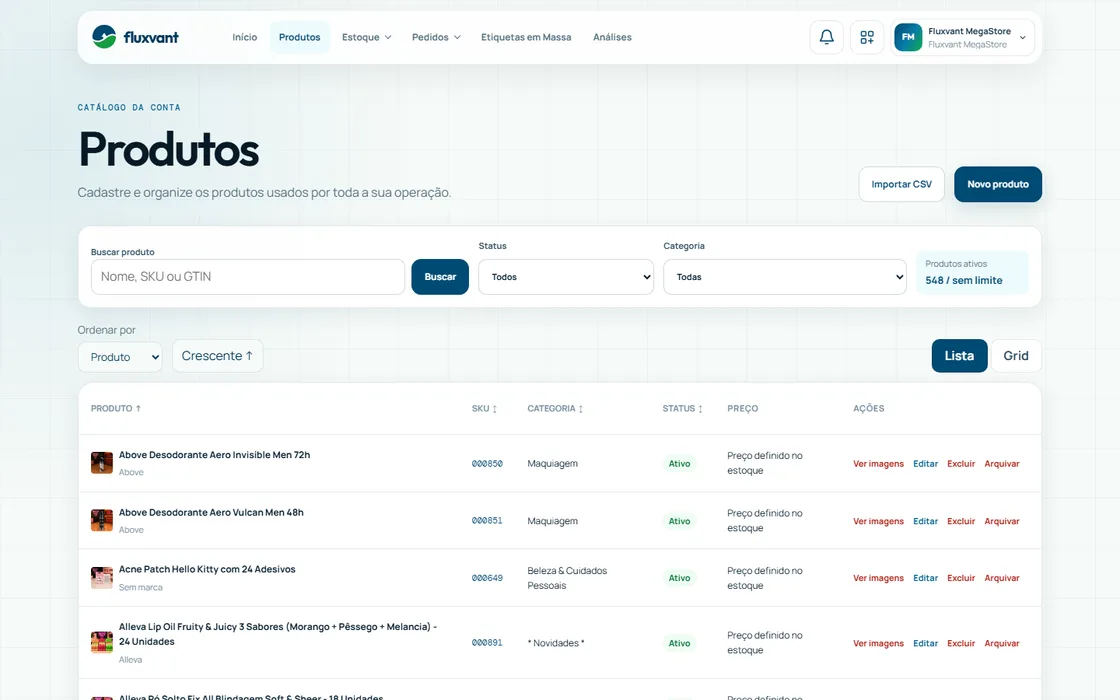Click Excluir for Acne Patch Hello Kitty
This screenshot has width=1120, height=700.
(961, 578)
